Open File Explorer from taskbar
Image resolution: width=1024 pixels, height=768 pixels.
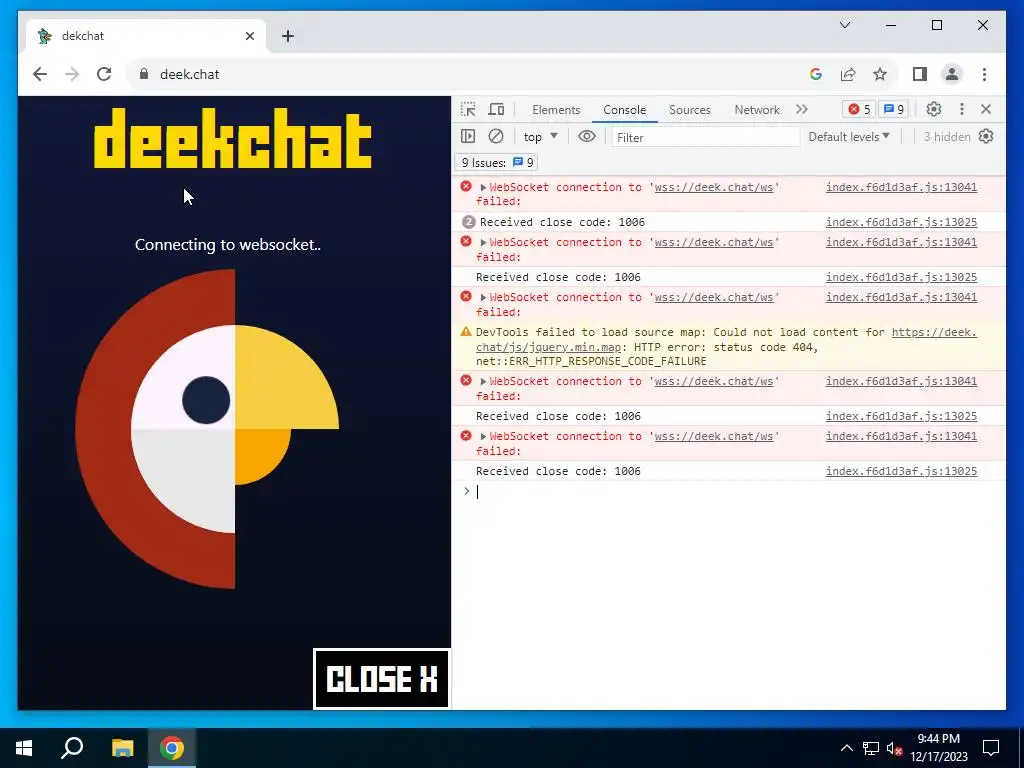tap(122, 748)
